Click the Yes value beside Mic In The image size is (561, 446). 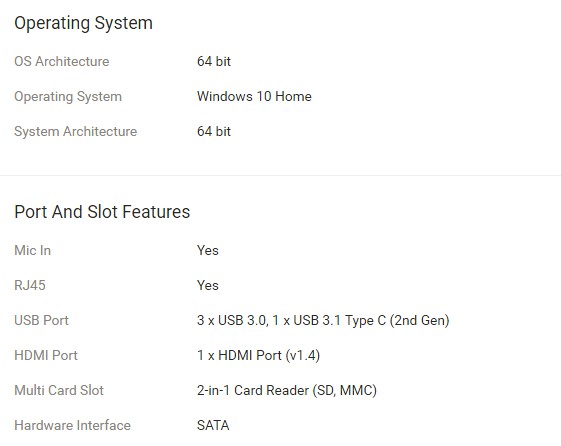[x=208, y=250]
